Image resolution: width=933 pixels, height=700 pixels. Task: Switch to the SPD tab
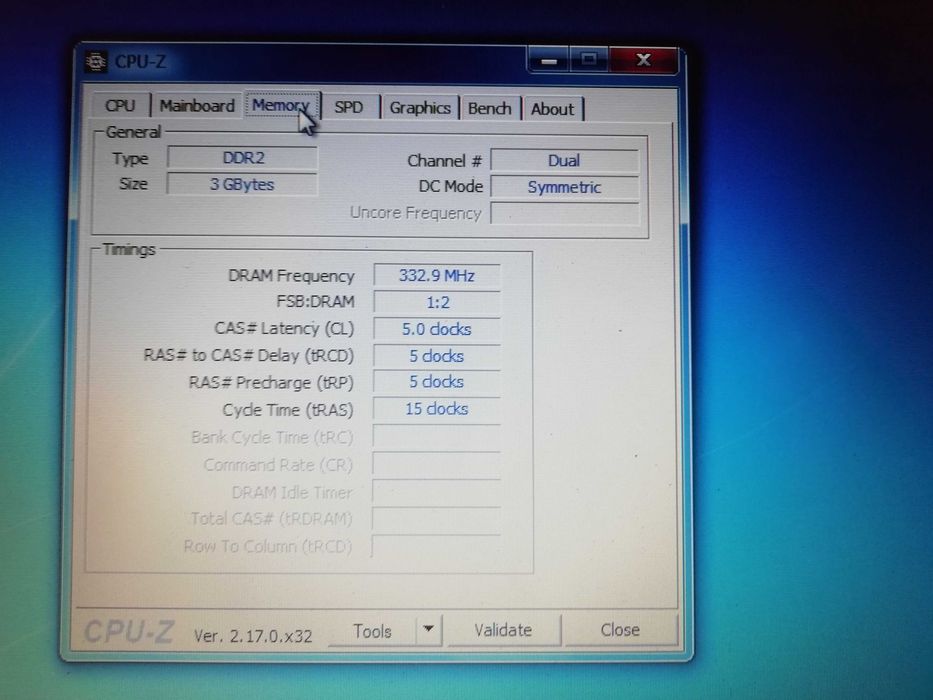[349, 107]
